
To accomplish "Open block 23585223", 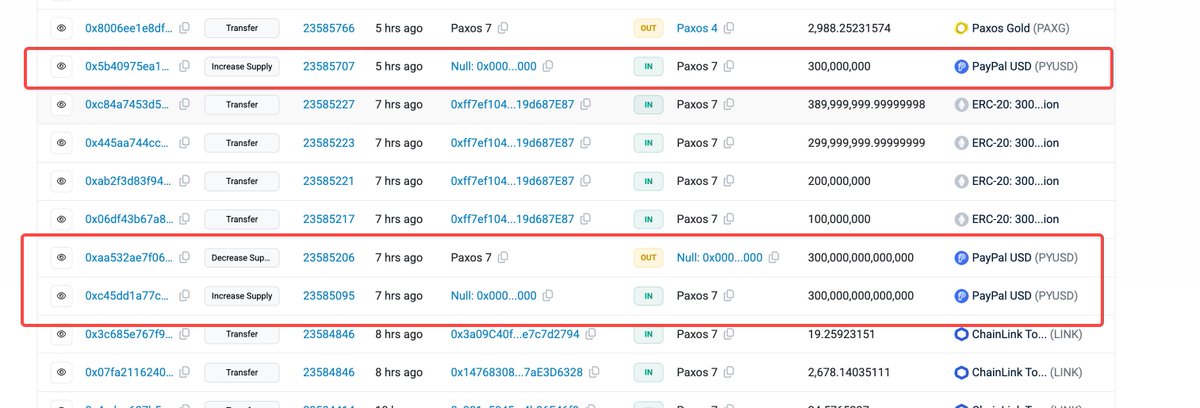I will click(329, 143).
